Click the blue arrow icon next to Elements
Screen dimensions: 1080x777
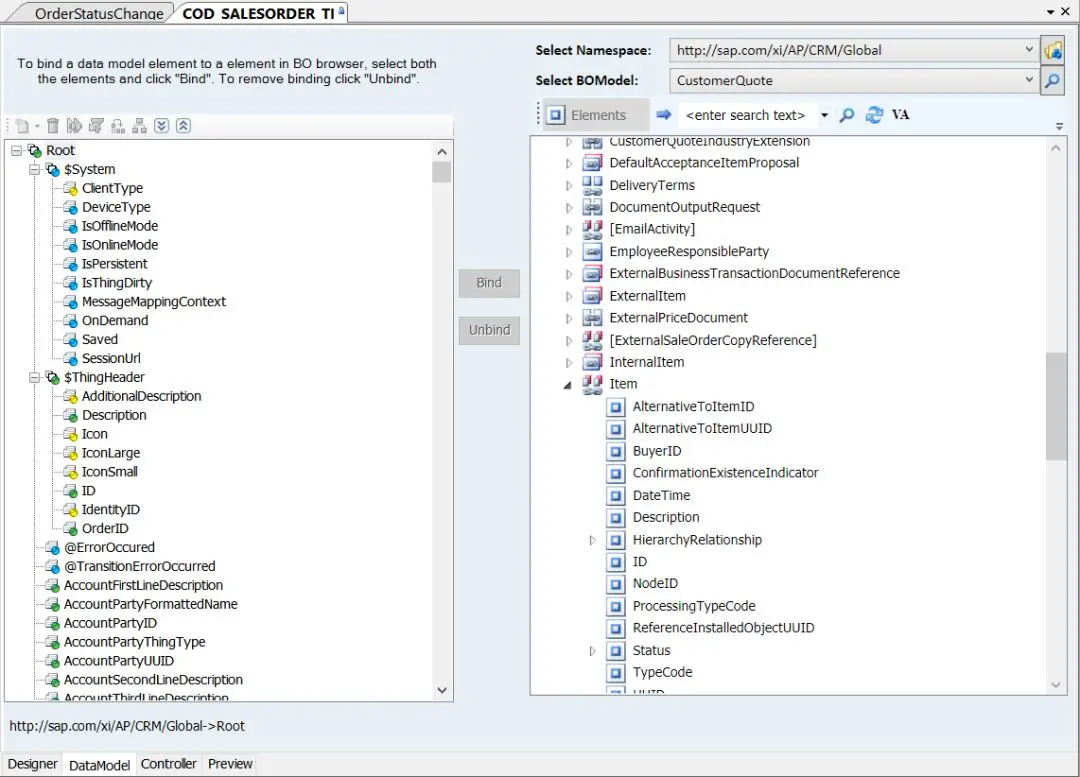[663, 114]
